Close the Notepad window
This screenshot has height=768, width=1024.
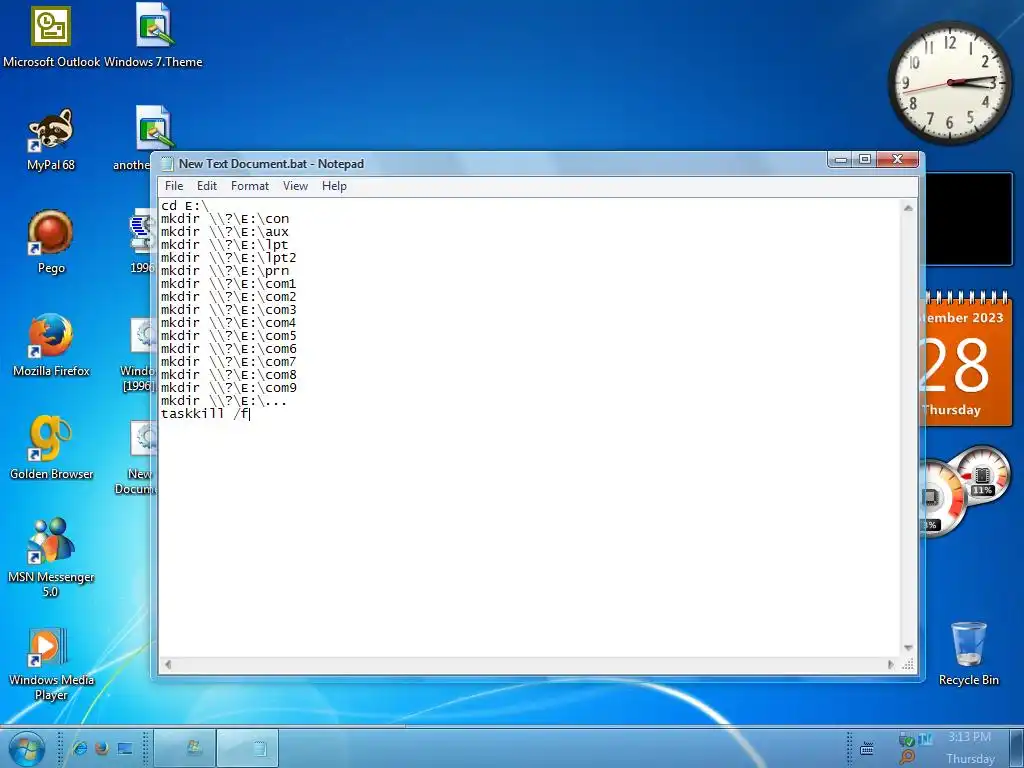coord(897,159)
